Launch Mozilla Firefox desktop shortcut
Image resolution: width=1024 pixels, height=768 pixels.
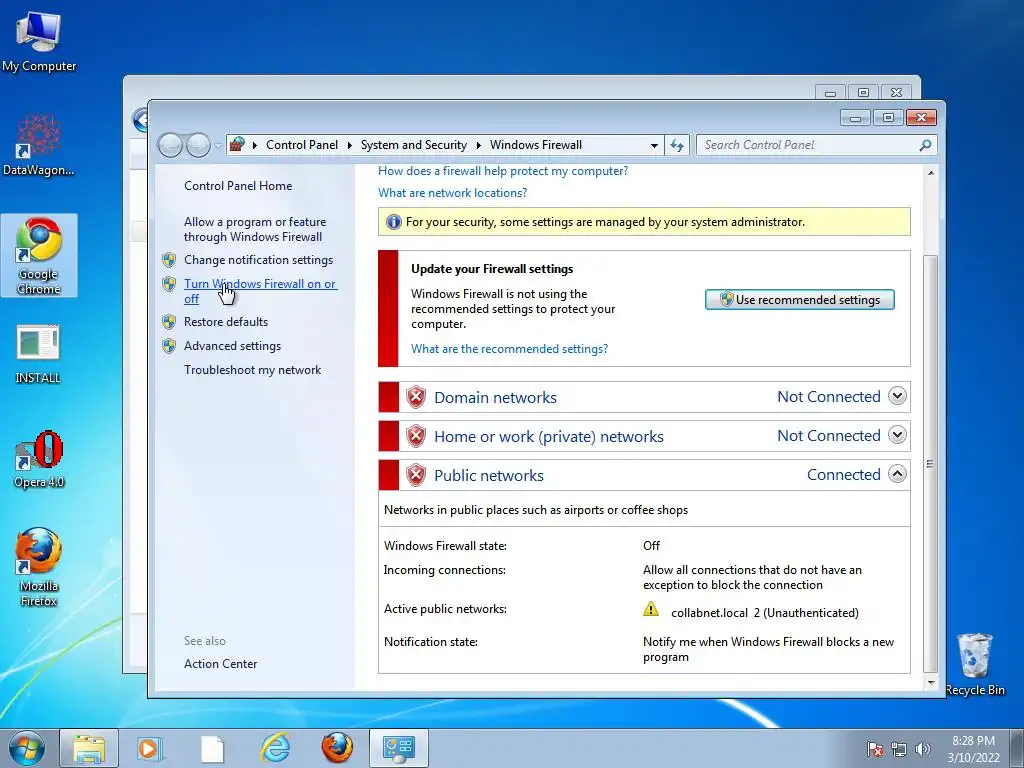click(39, 567)
